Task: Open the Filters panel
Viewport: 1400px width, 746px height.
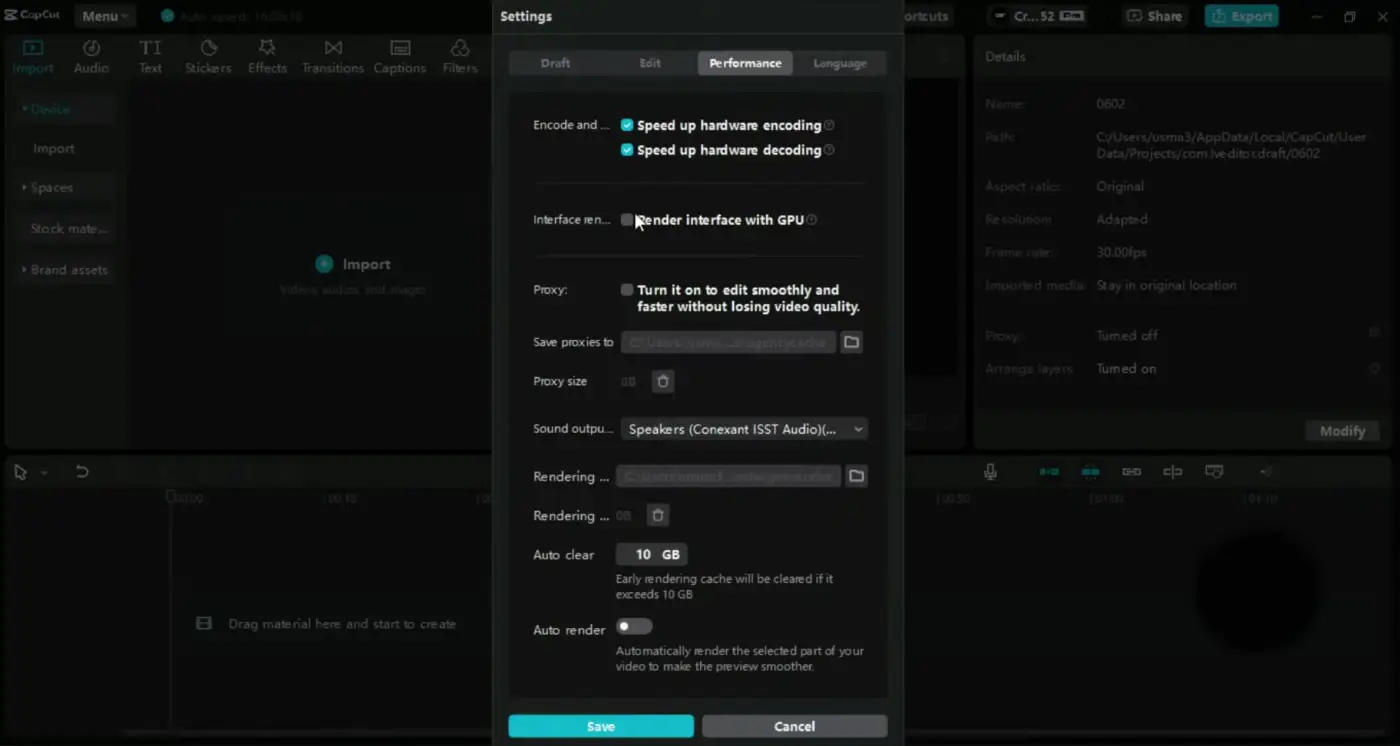Action: pos(459,55)
